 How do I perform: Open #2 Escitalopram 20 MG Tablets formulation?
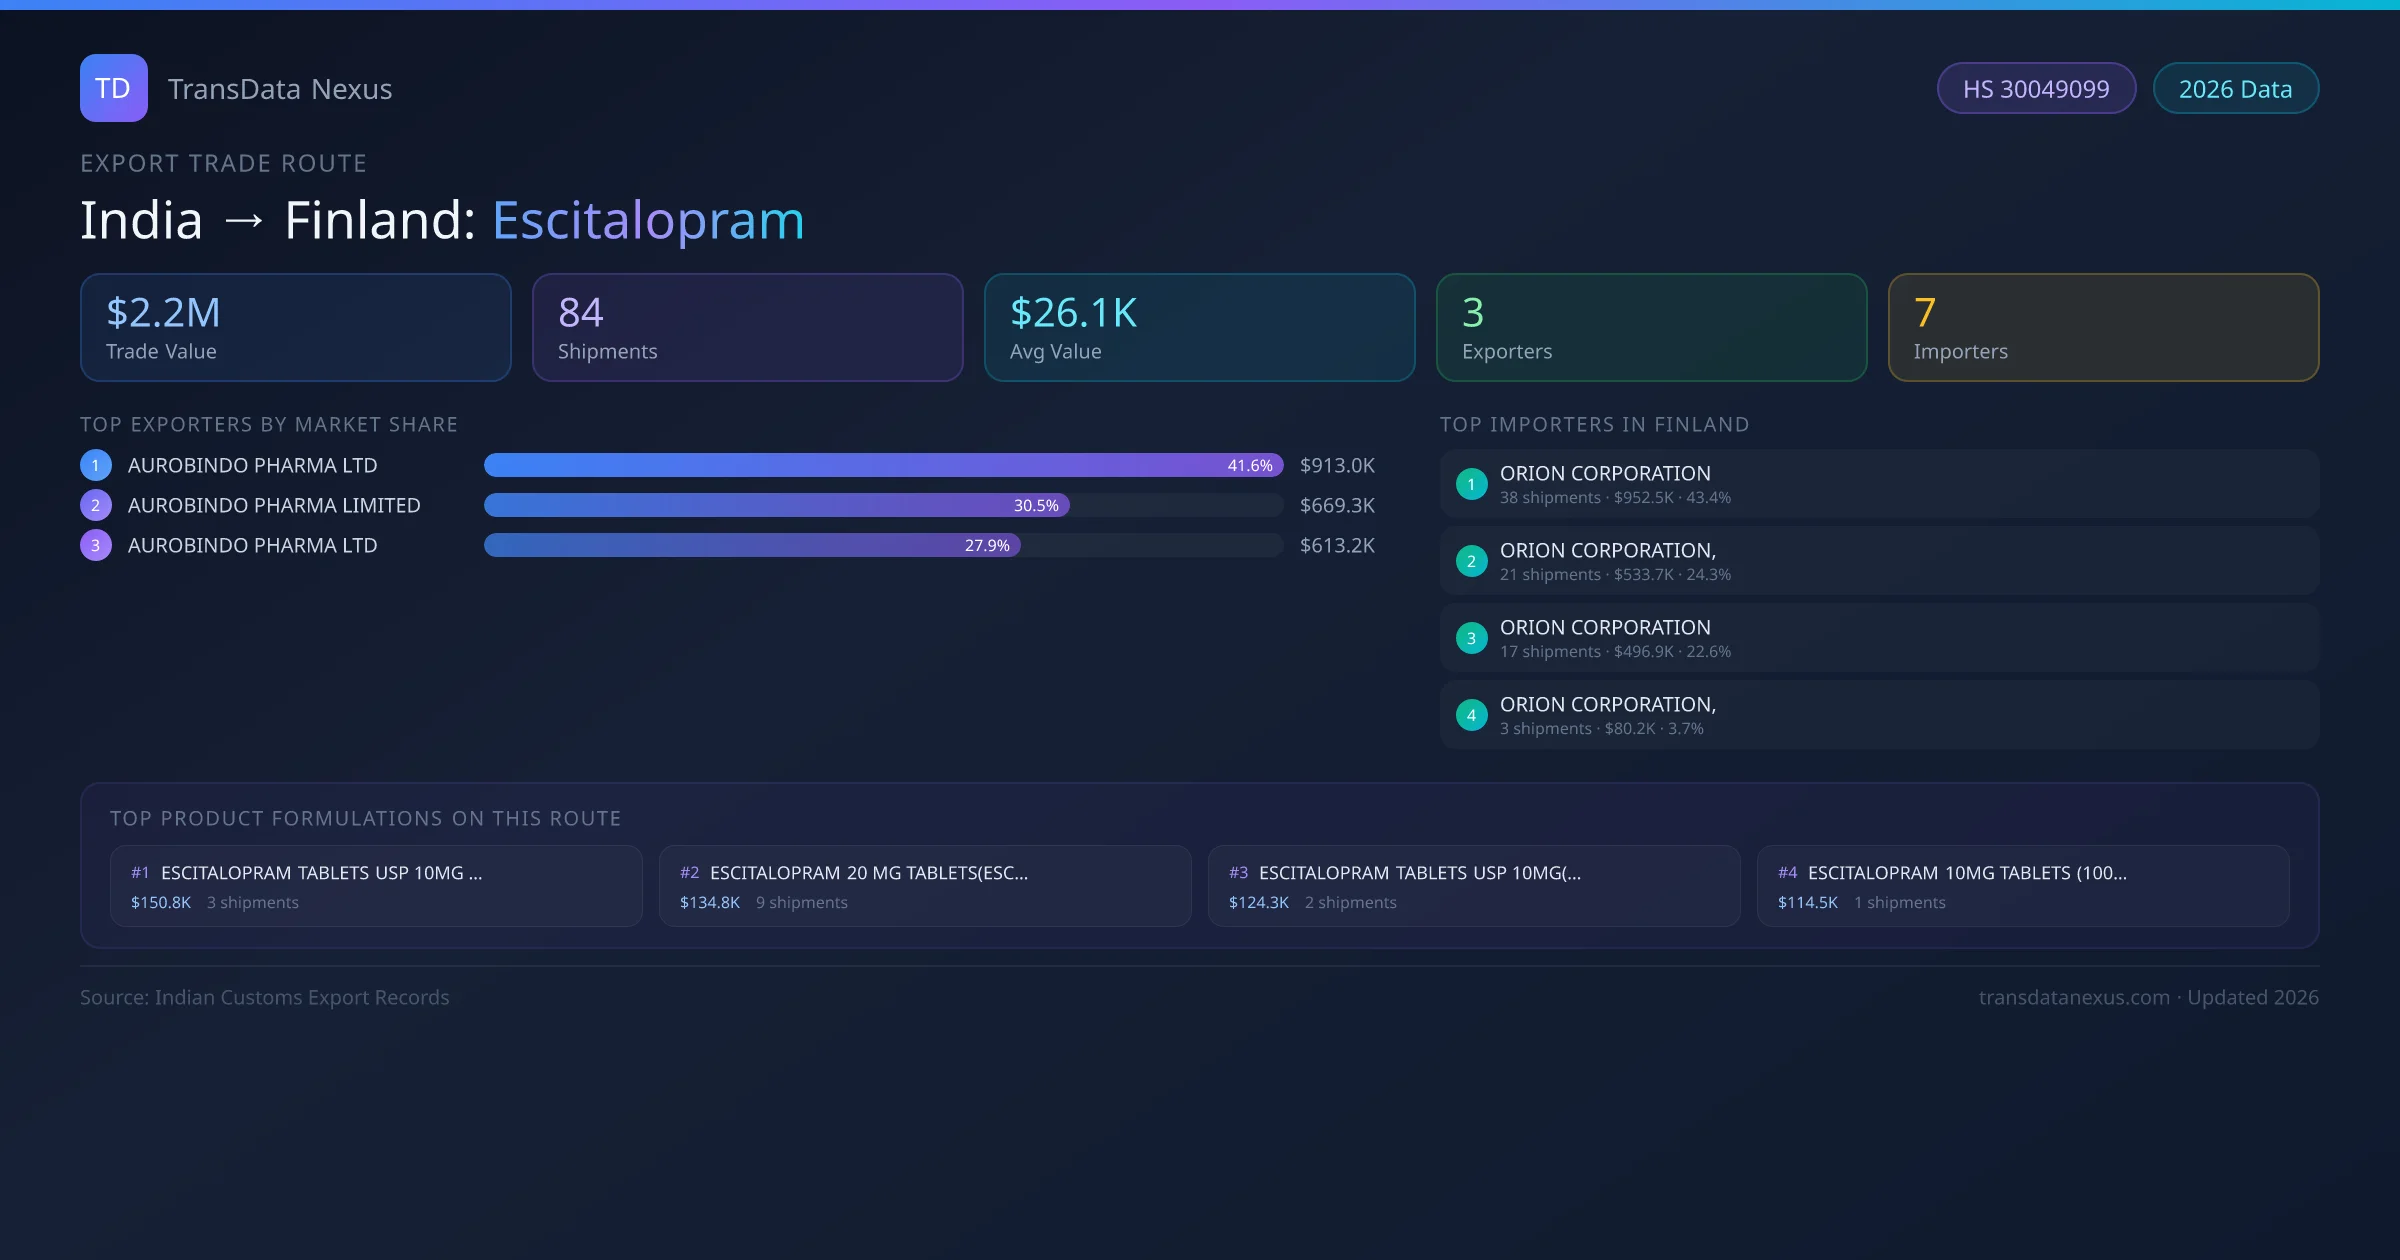[x=925, y=886]
